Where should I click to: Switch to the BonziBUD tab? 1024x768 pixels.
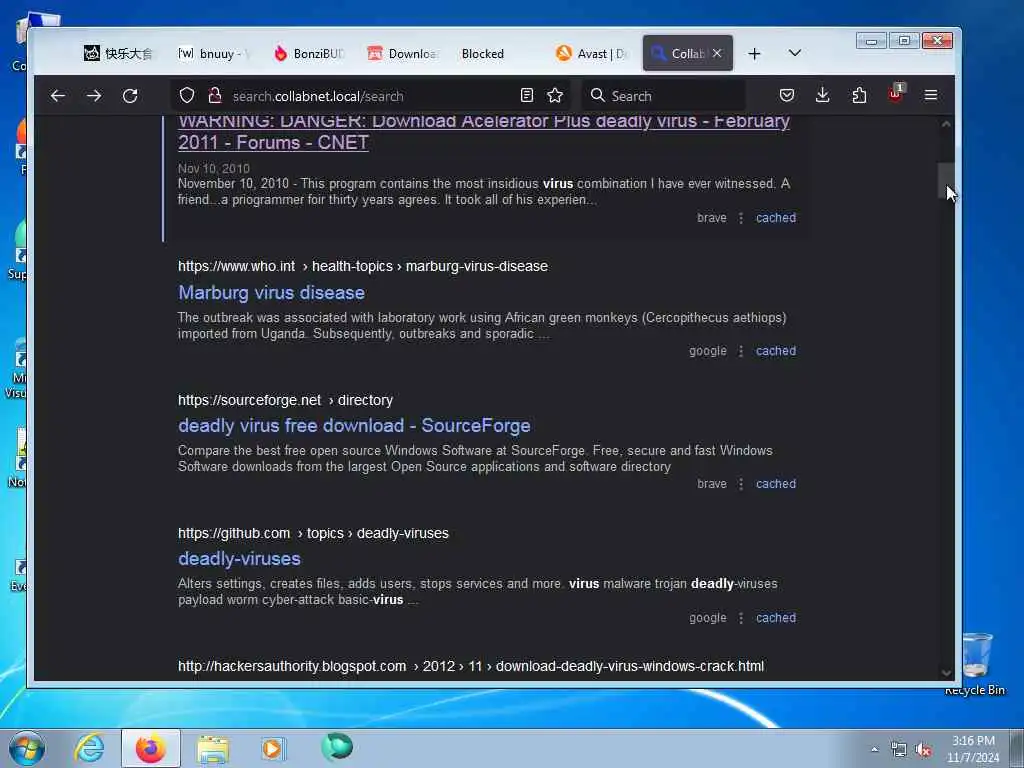click(x=310, y=54)
